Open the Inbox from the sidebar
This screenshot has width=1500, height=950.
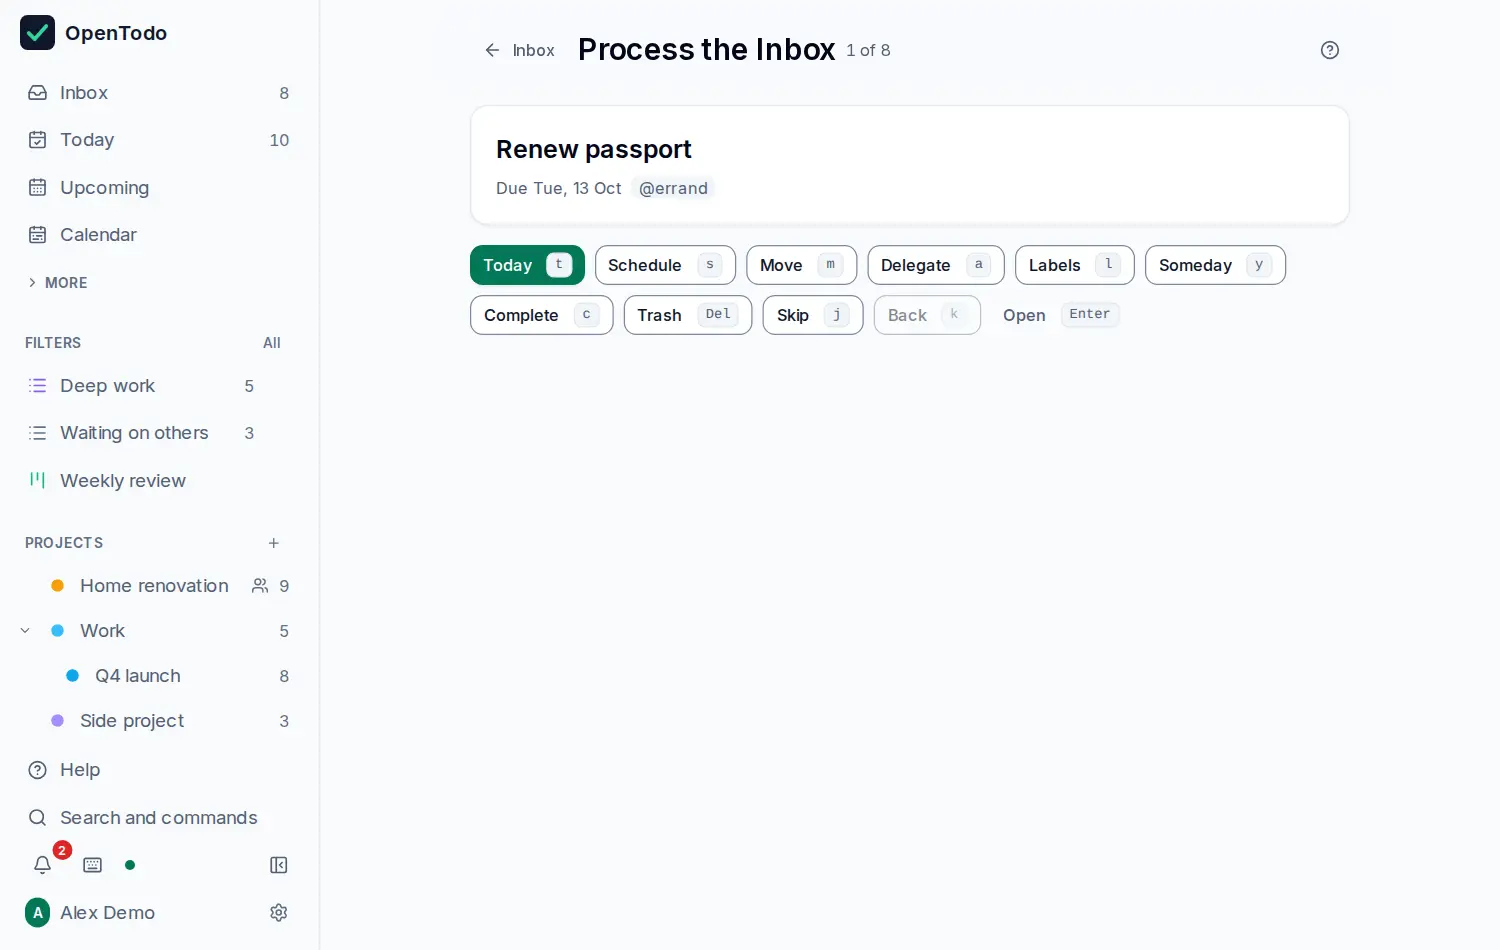tap(159, 93)
